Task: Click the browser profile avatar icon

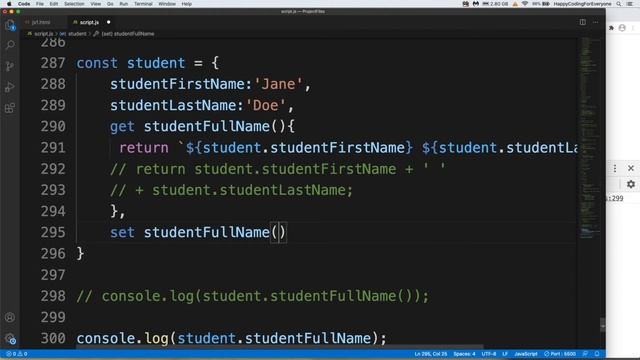Action: (x=622, y=28)
